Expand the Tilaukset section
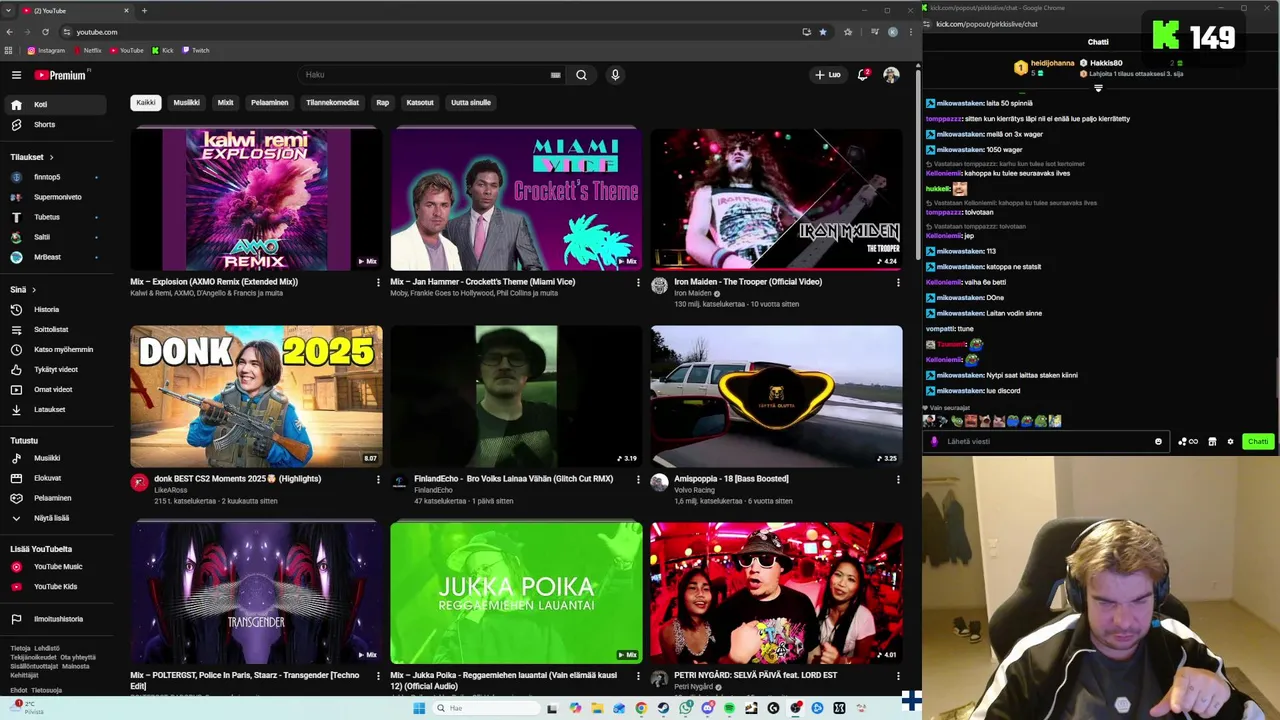1280x720 pixels. coord(32,157)
